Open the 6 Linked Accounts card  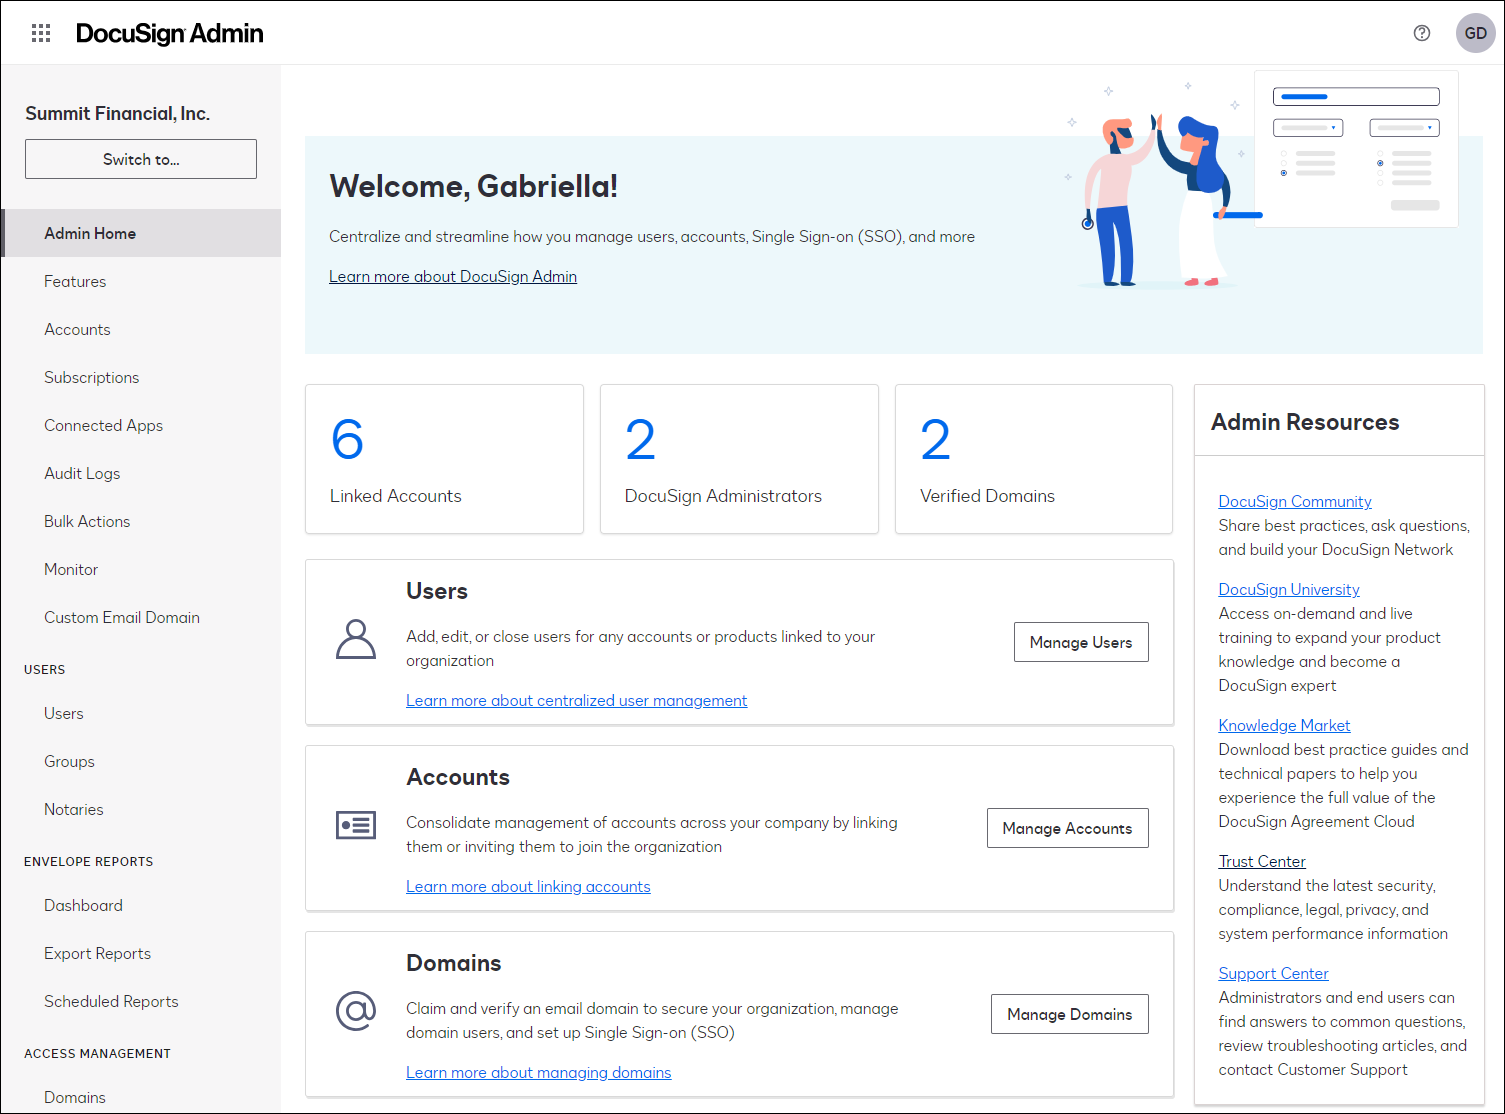point(444,459)
